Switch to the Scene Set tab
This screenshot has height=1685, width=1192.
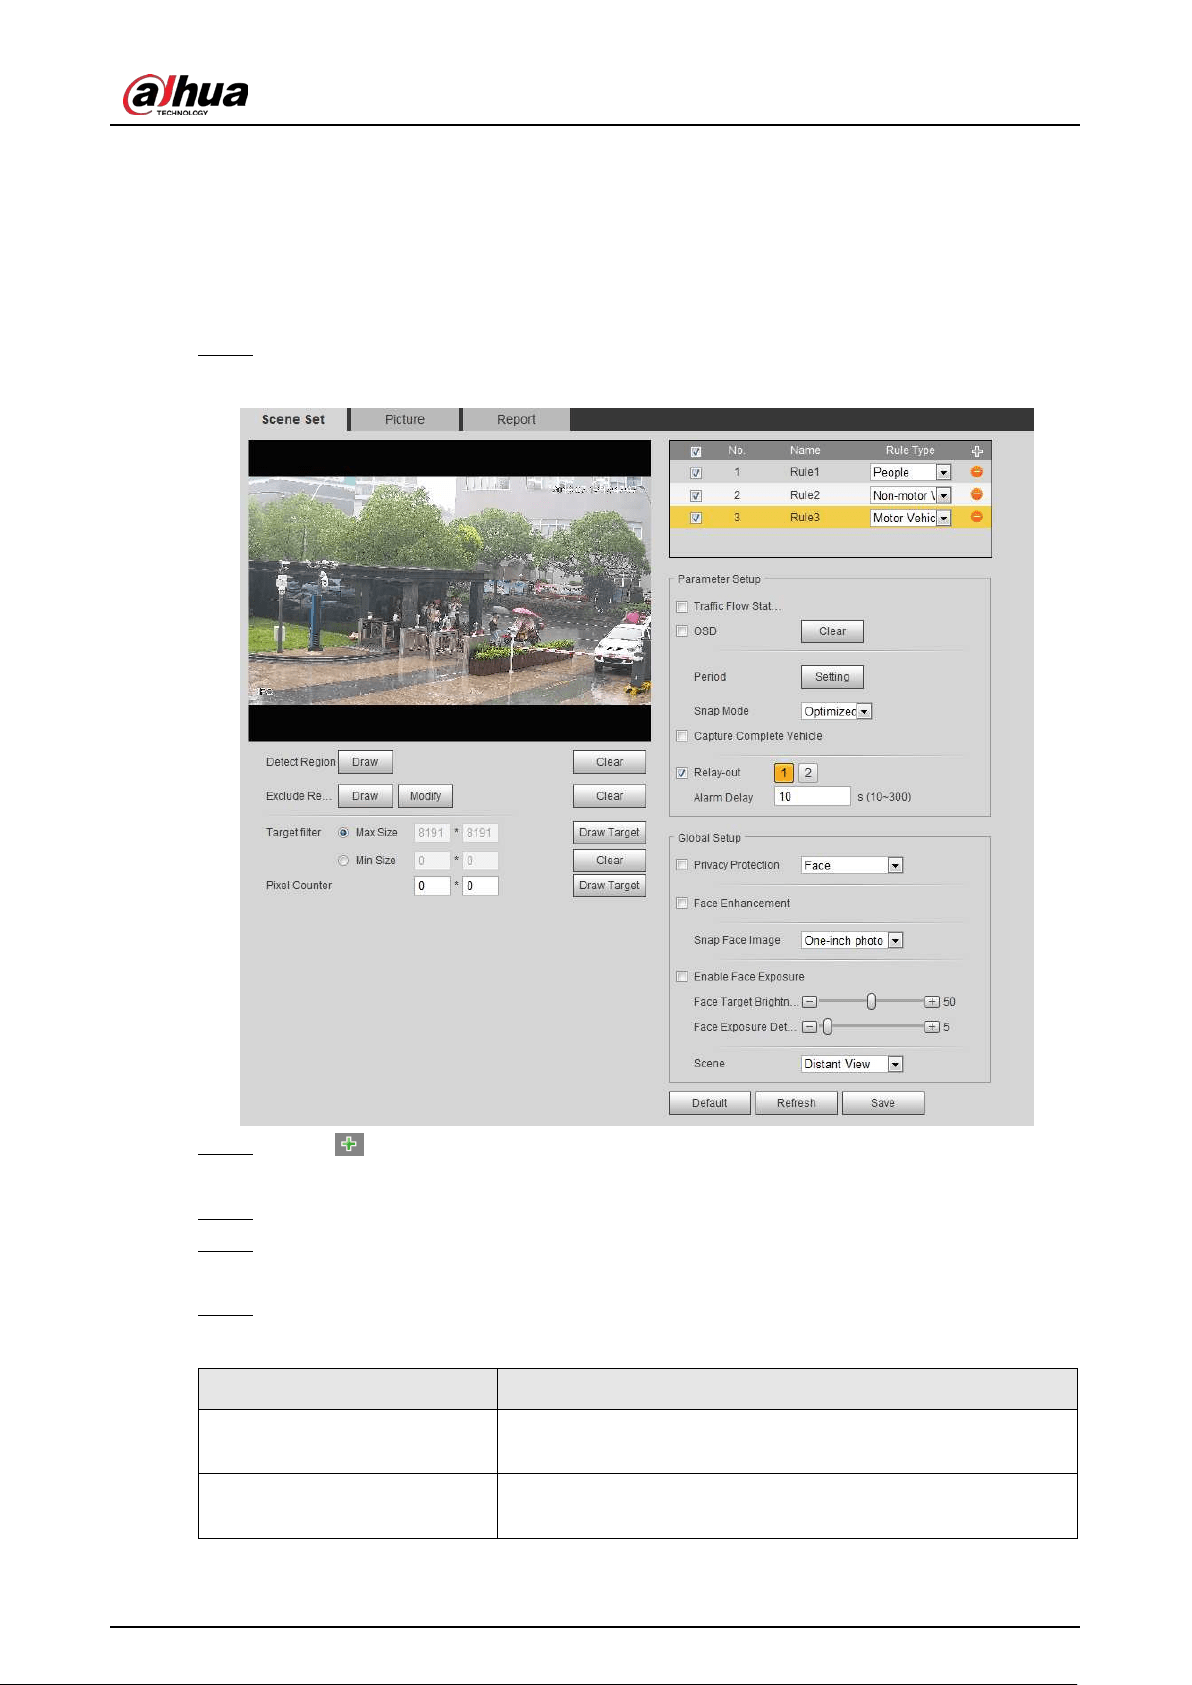point(294,419)
